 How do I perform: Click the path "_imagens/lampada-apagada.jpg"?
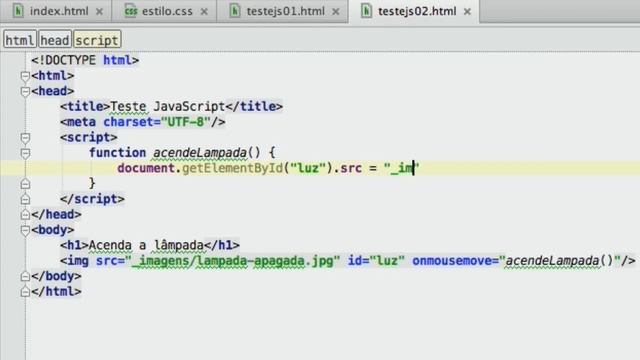pyautogui.click(x=232, y=261)
